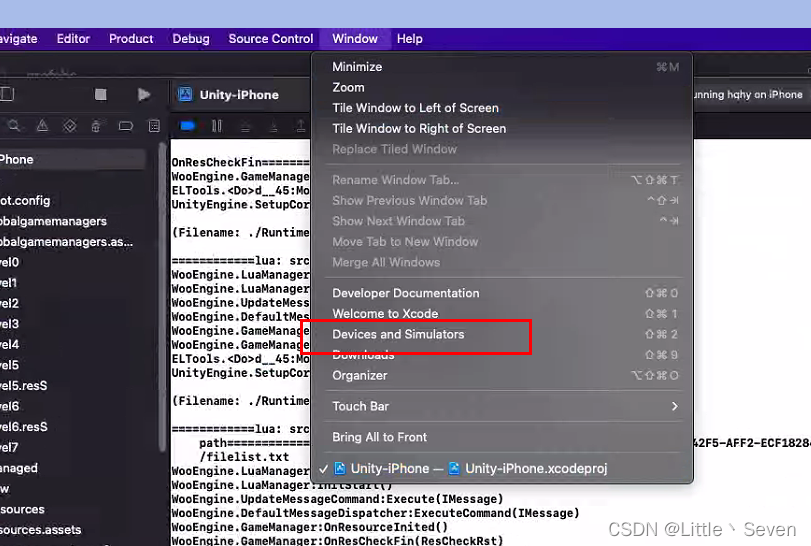Screen dimensions: 811x546
Task: Open the Help menu
Action: [x=410, y=39]
